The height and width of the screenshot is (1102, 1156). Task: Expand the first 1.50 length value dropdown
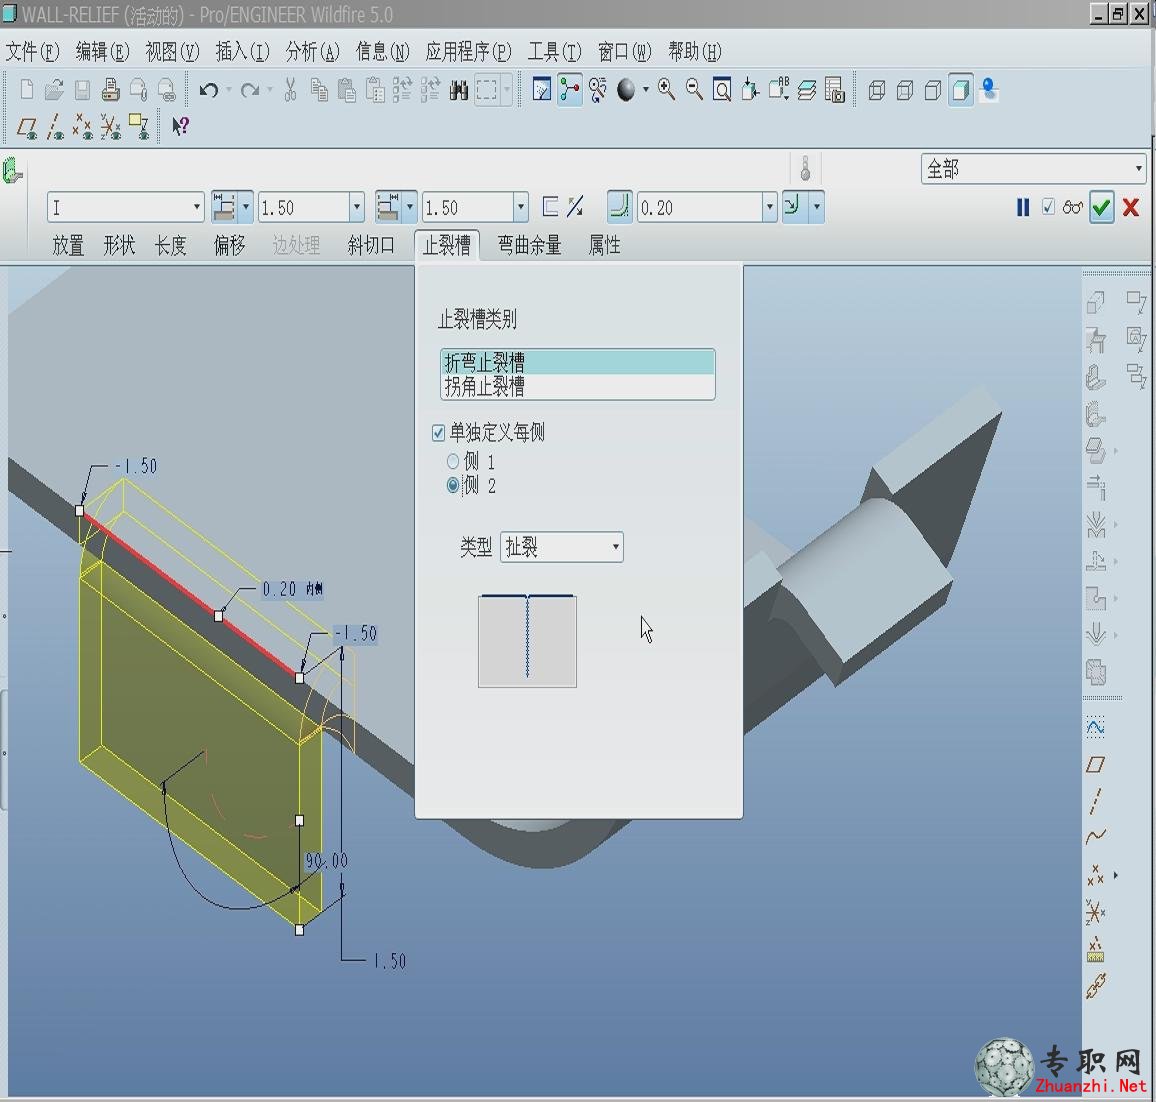357,208
